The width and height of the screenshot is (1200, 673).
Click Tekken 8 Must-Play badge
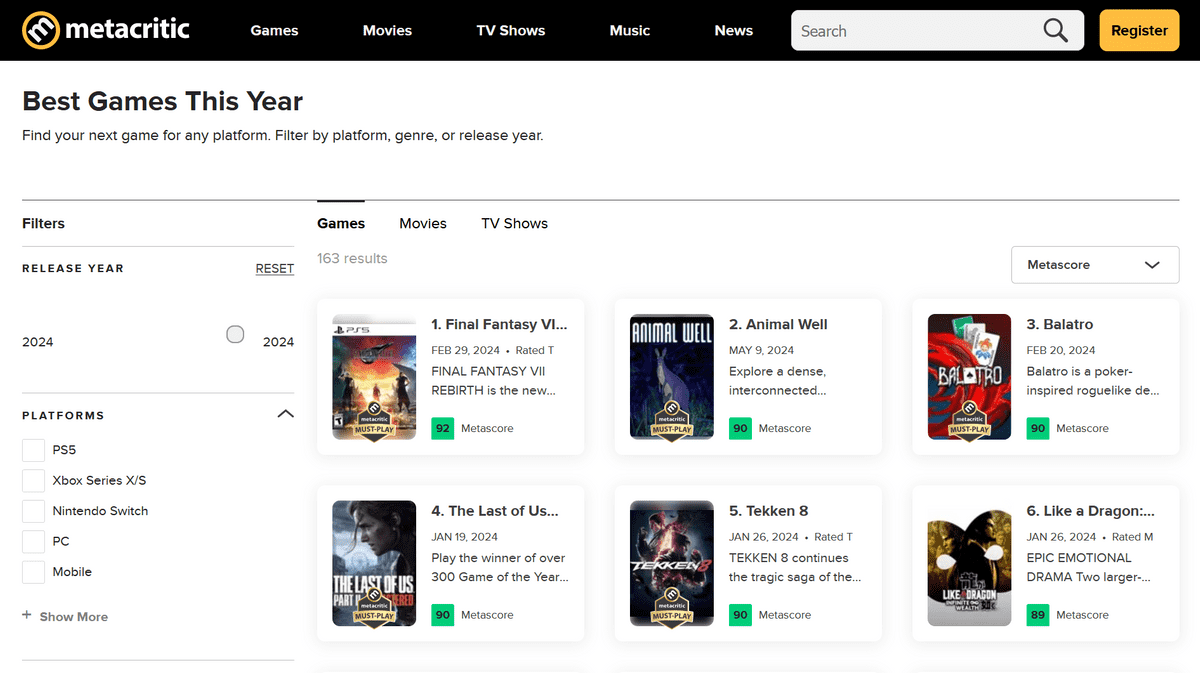click(x=672, y=609)
